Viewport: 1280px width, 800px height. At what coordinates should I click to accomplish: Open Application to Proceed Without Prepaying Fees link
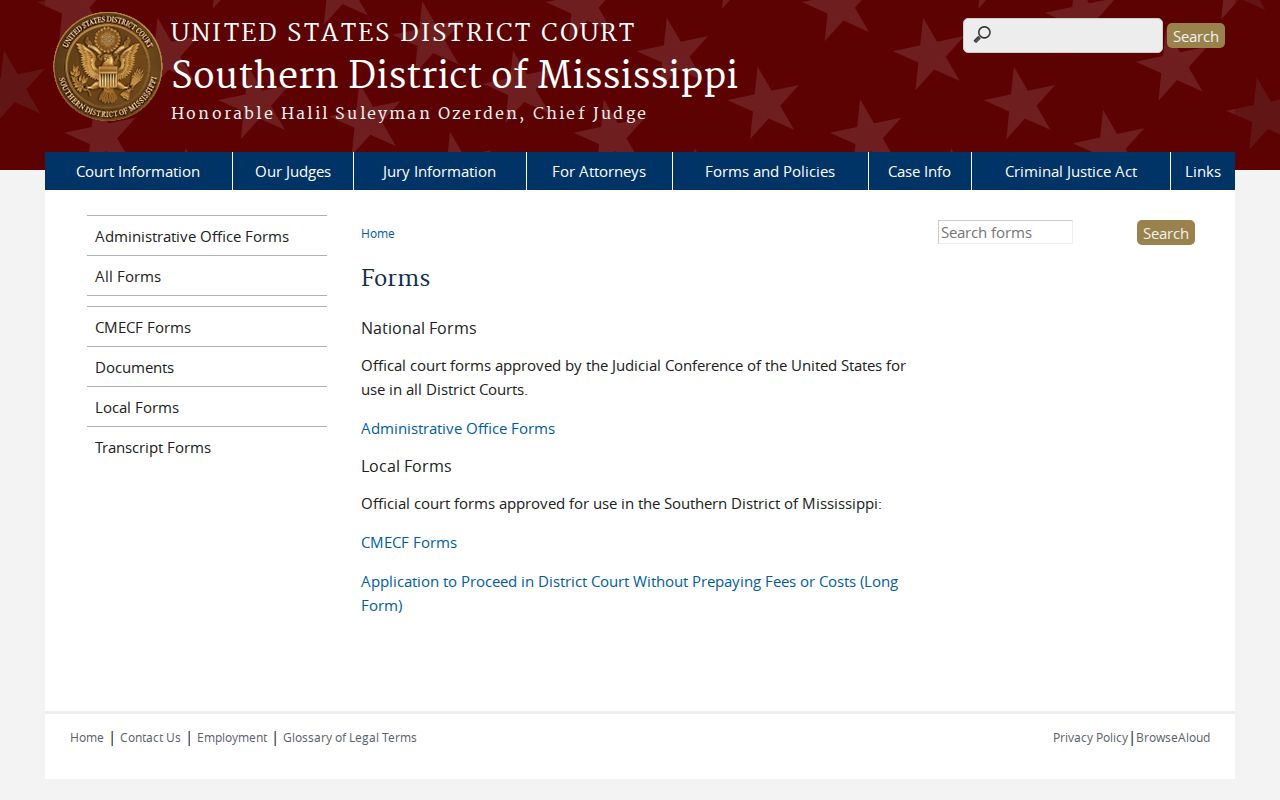(x=630, y=593)
